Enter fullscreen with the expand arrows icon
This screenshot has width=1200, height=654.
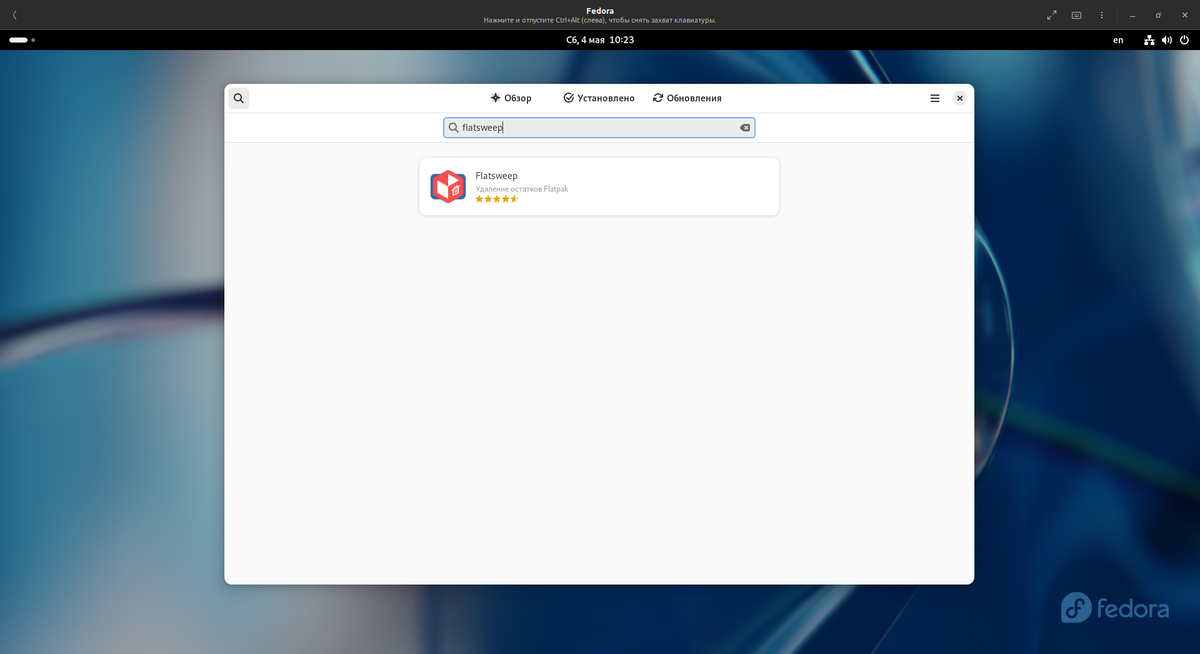1051,15
